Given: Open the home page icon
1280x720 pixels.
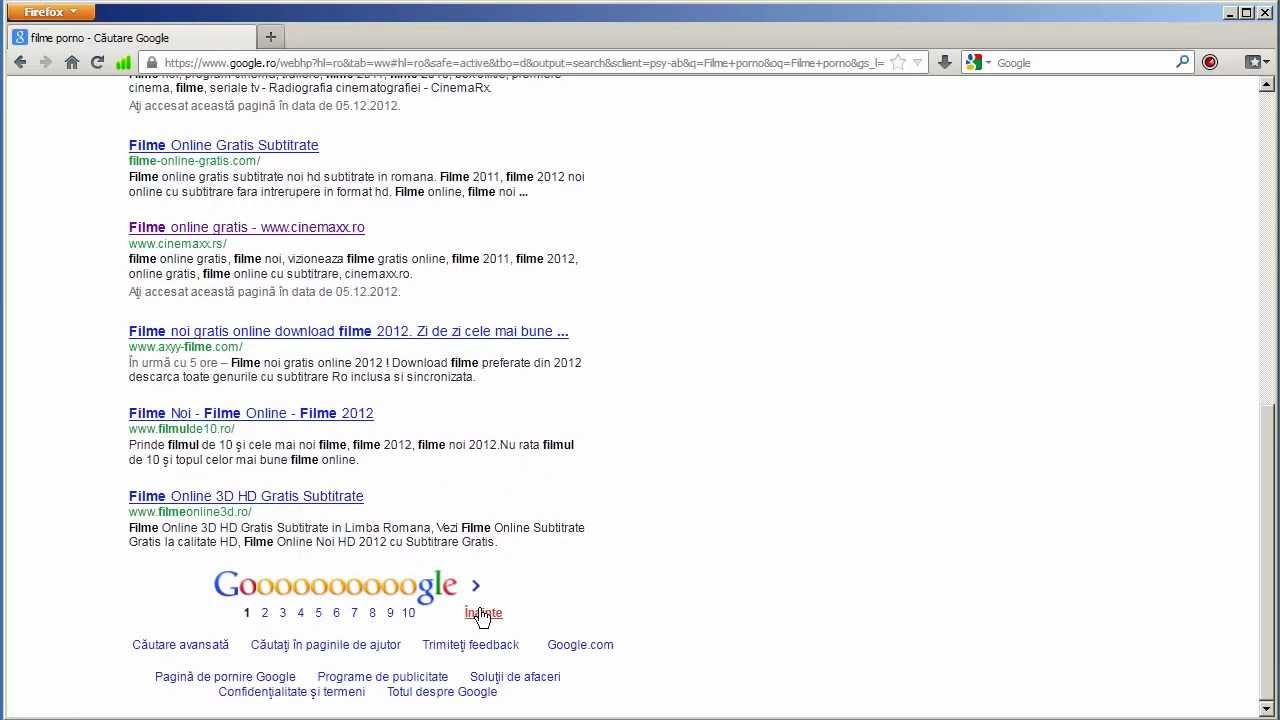Looking at the screenshot, I should 72,62.
